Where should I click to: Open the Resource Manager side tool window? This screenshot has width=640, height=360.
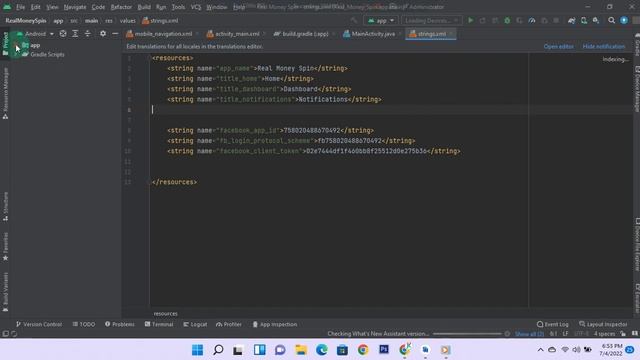click(x=5, y=93)
